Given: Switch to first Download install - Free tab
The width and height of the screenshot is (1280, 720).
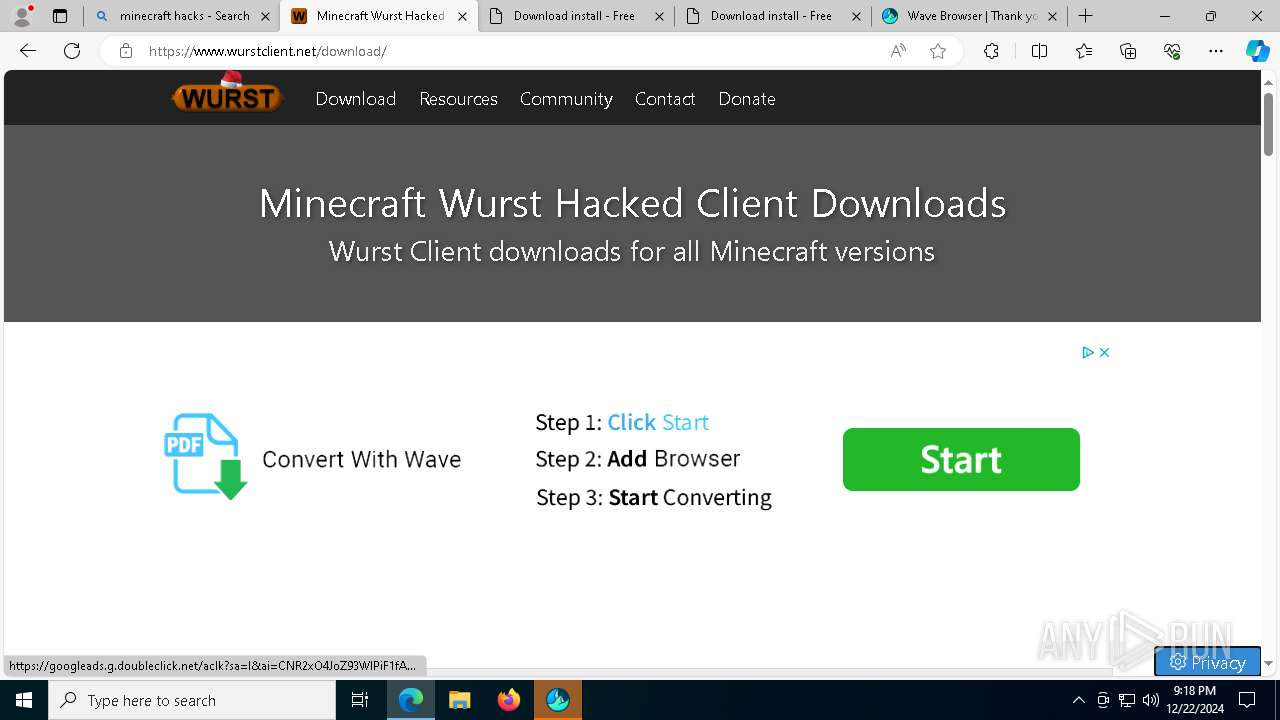Looking at the screenshot, I should (576, 16).
